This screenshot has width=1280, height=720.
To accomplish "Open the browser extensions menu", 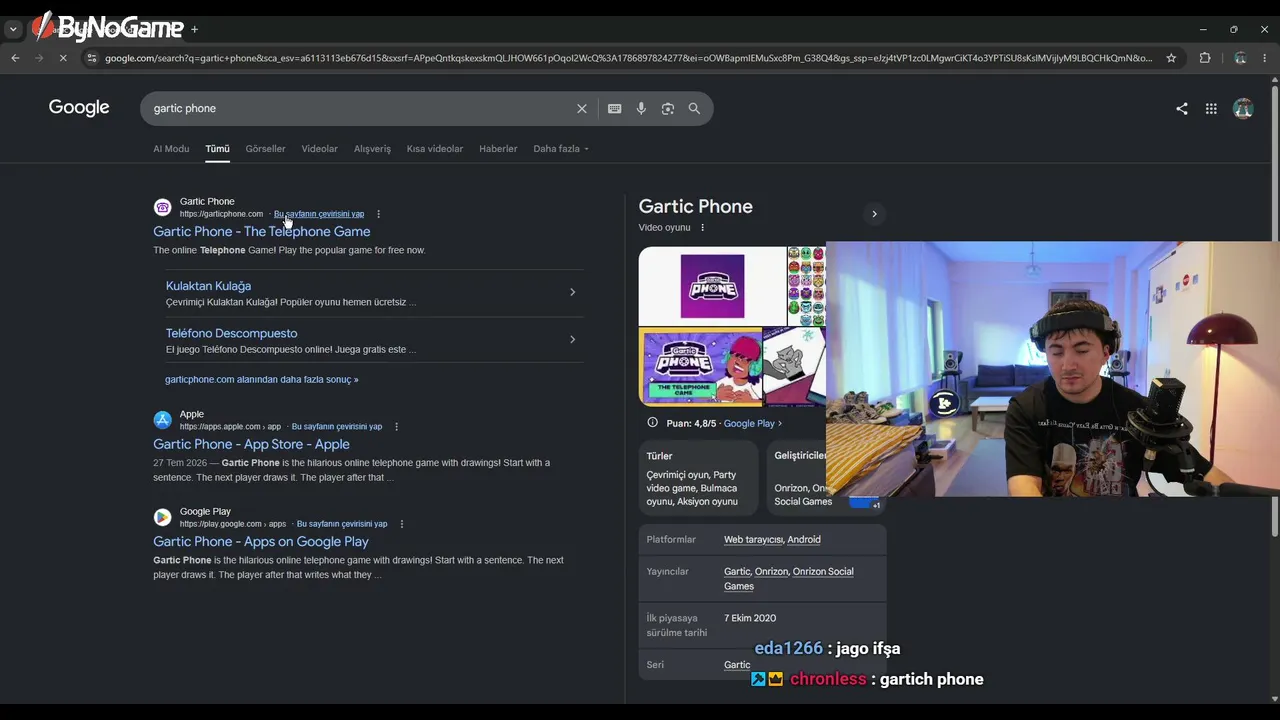I will [x=1205, y=58].
